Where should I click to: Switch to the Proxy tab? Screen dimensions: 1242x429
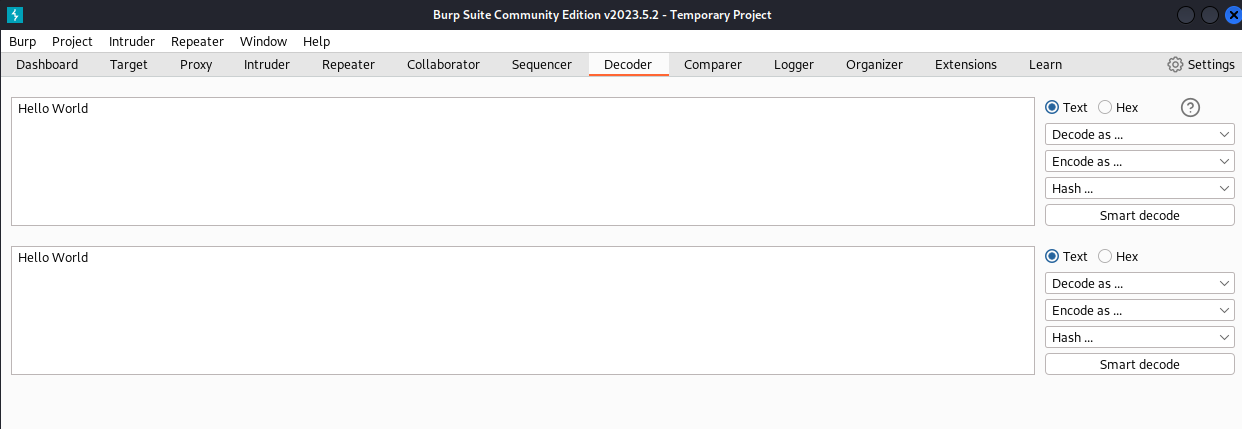pyautogui.click(x=196, y=64)
